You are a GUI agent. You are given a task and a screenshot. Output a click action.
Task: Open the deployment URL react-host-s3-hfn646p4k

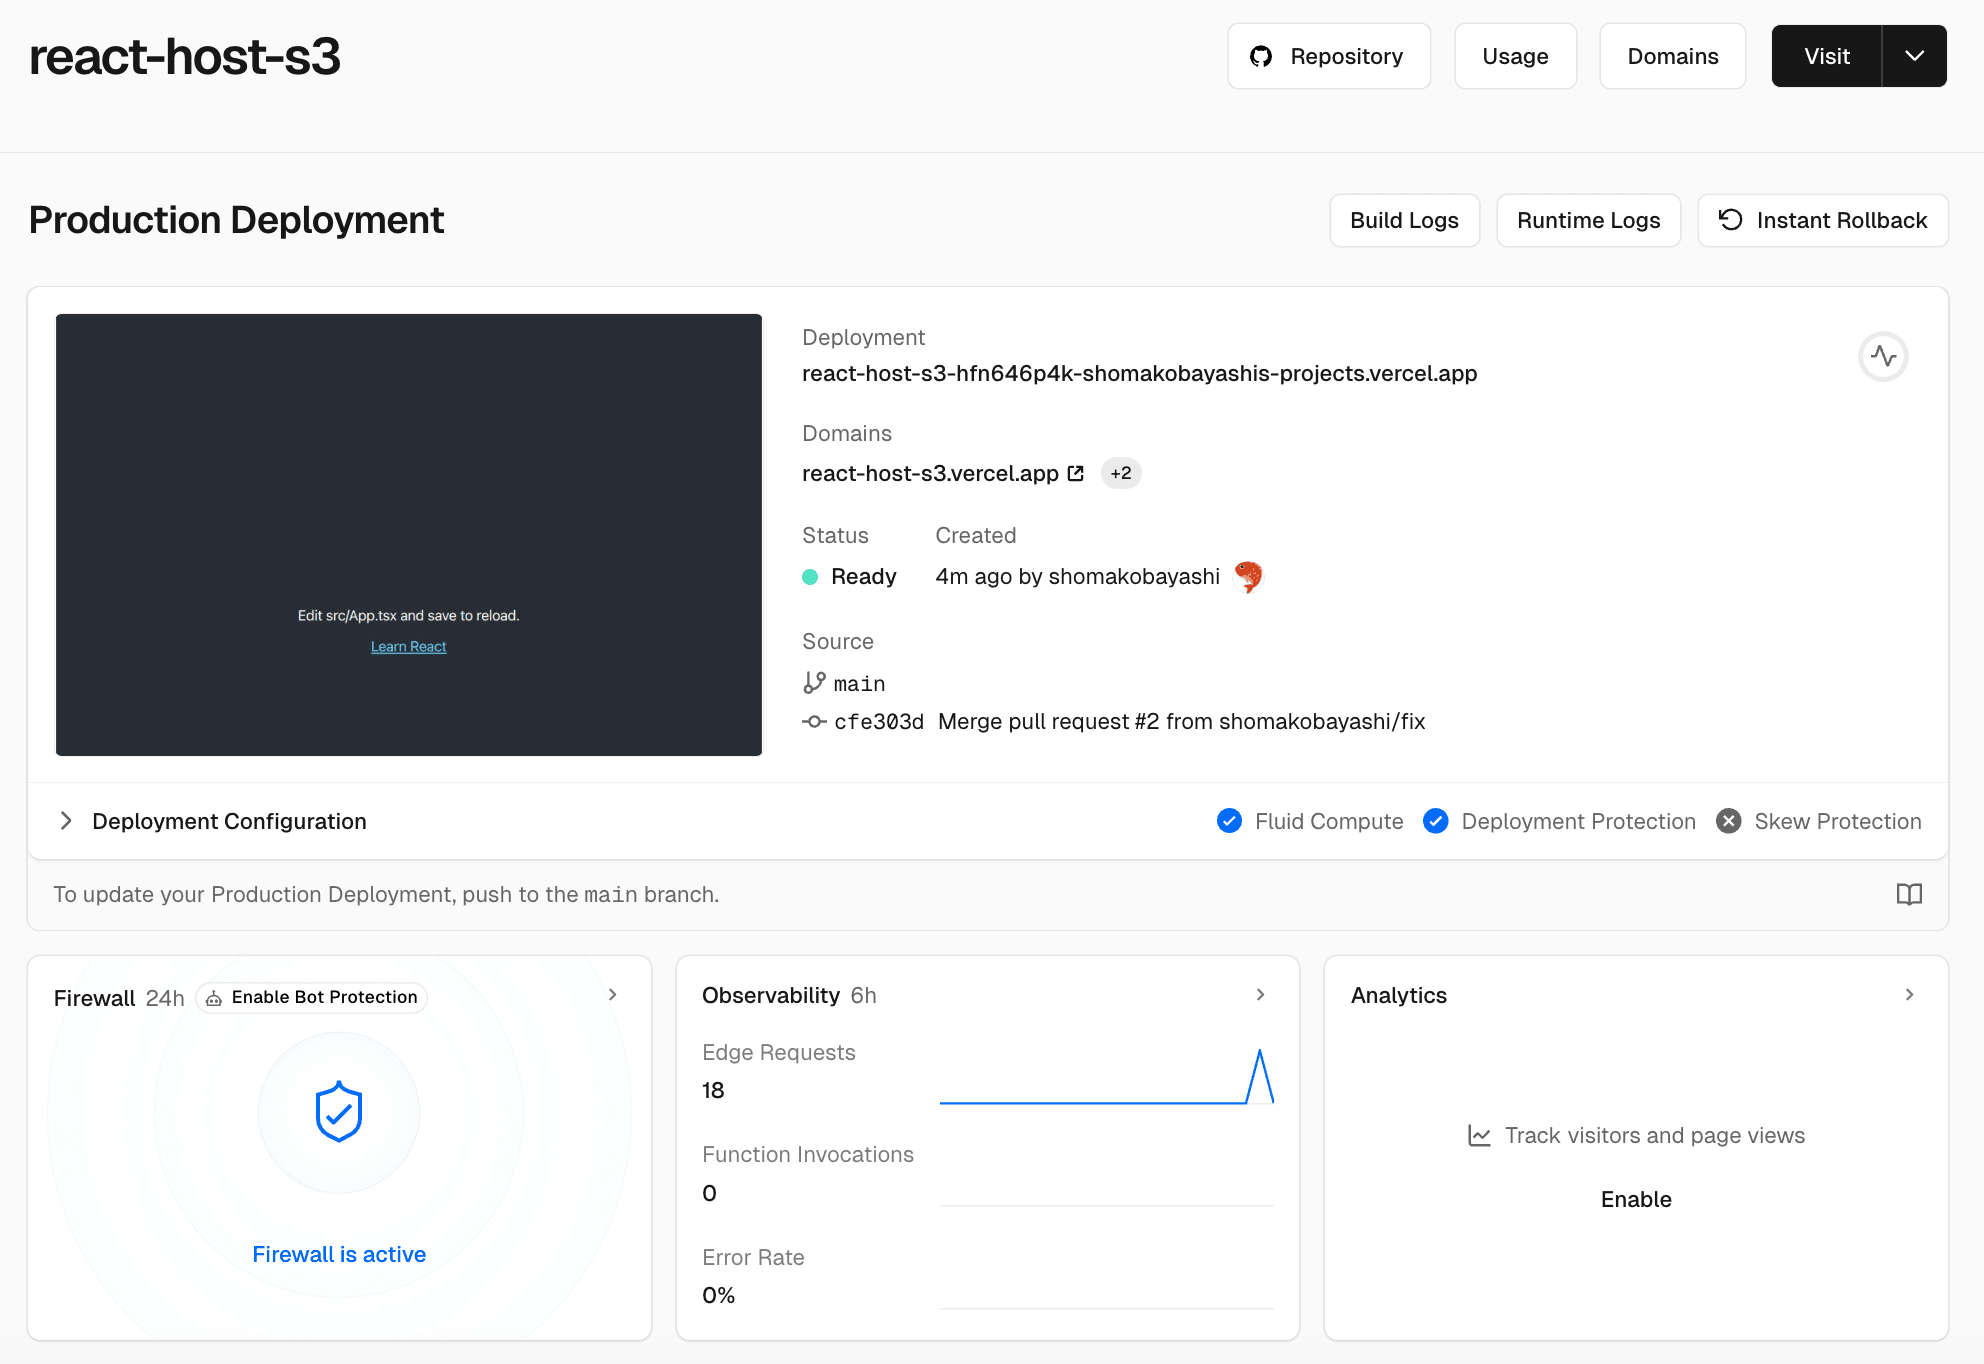[x=1139, y=373]
